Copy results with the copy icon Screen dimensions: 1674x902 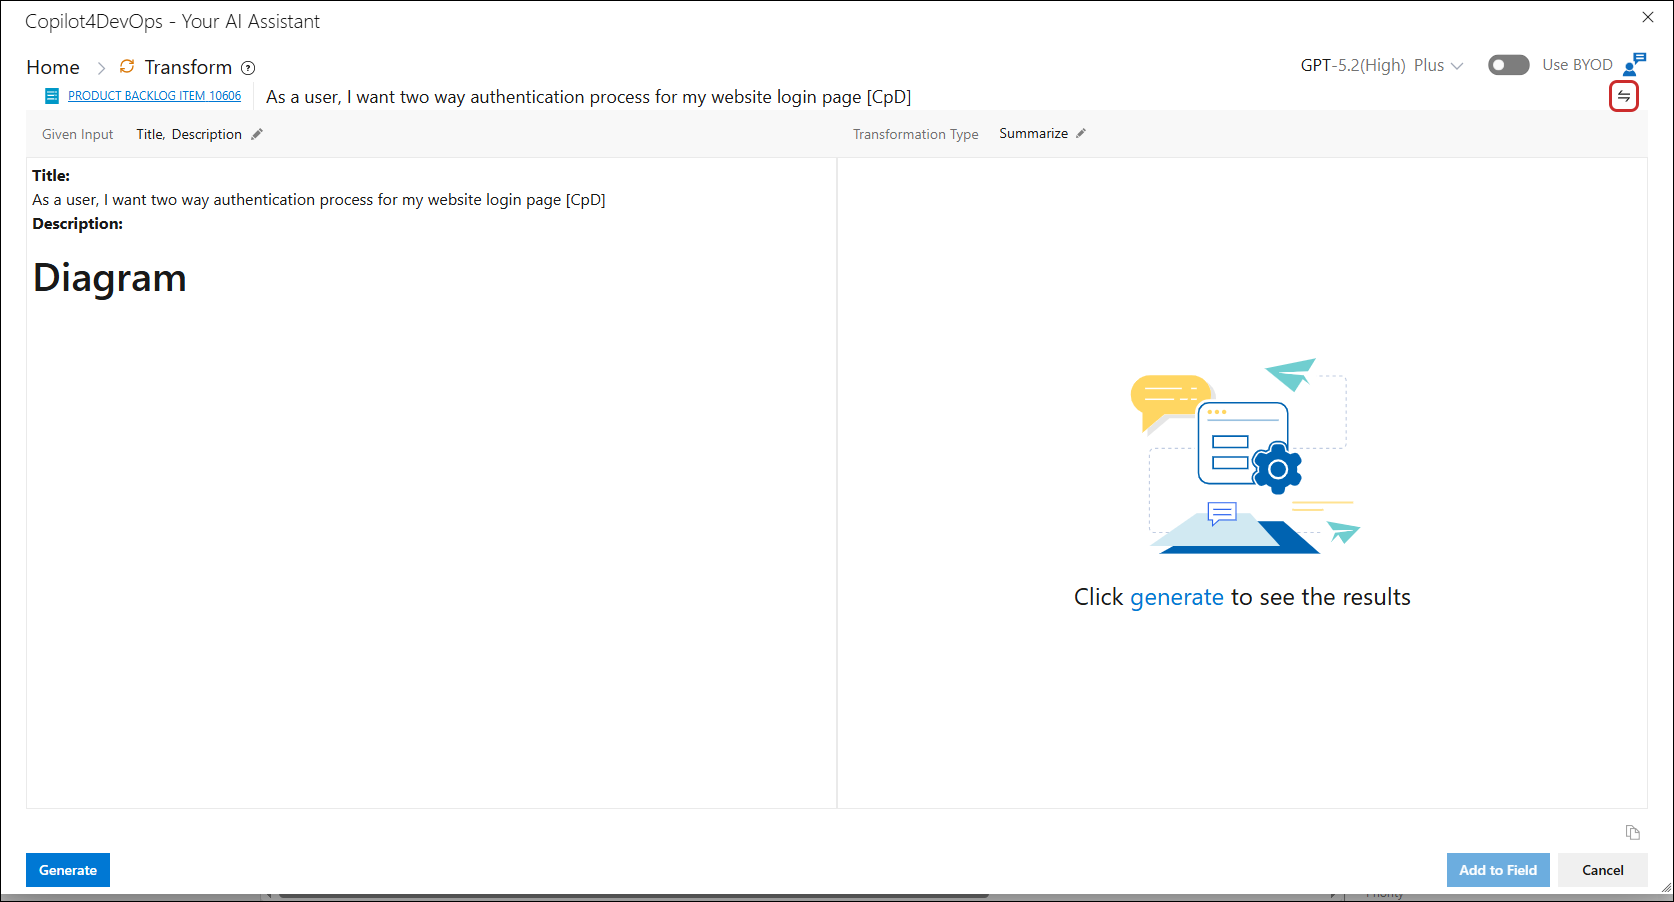(x=1632, y=832)
